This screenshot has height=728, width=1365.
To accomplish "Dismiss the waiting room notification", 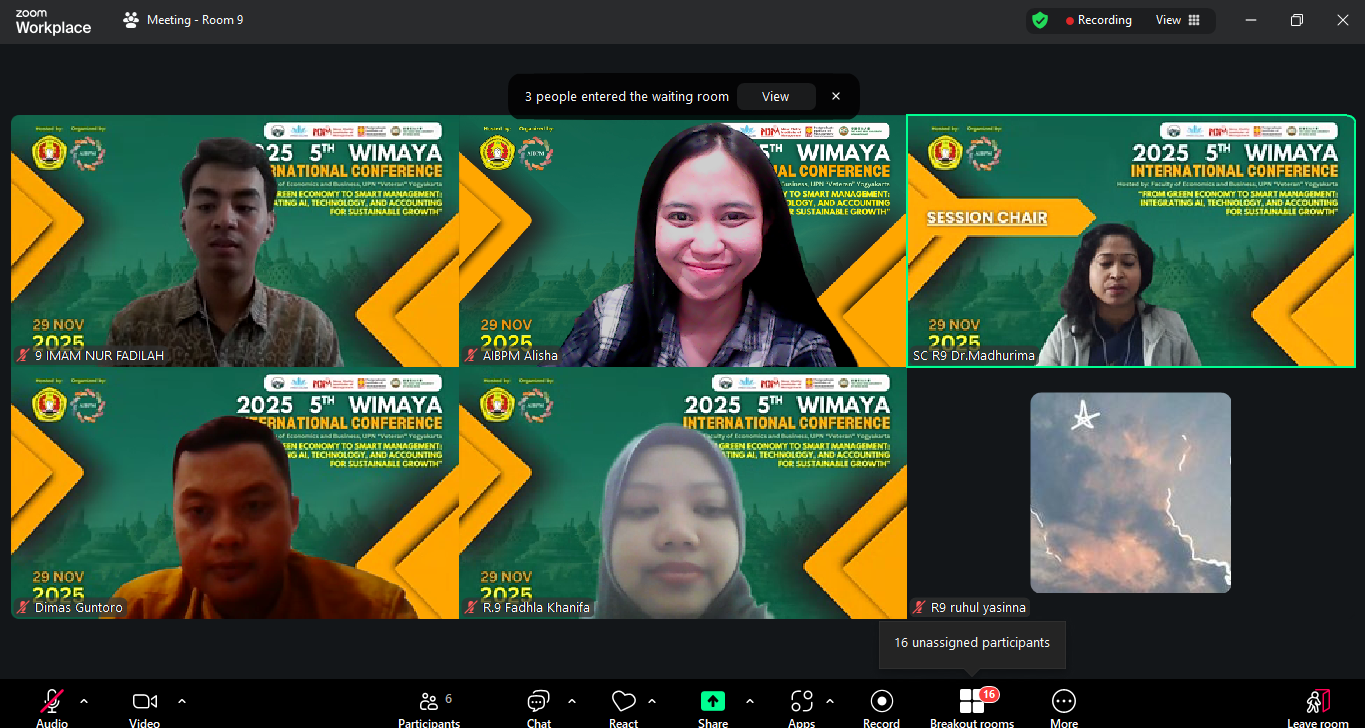I will (x=836, y=97).
